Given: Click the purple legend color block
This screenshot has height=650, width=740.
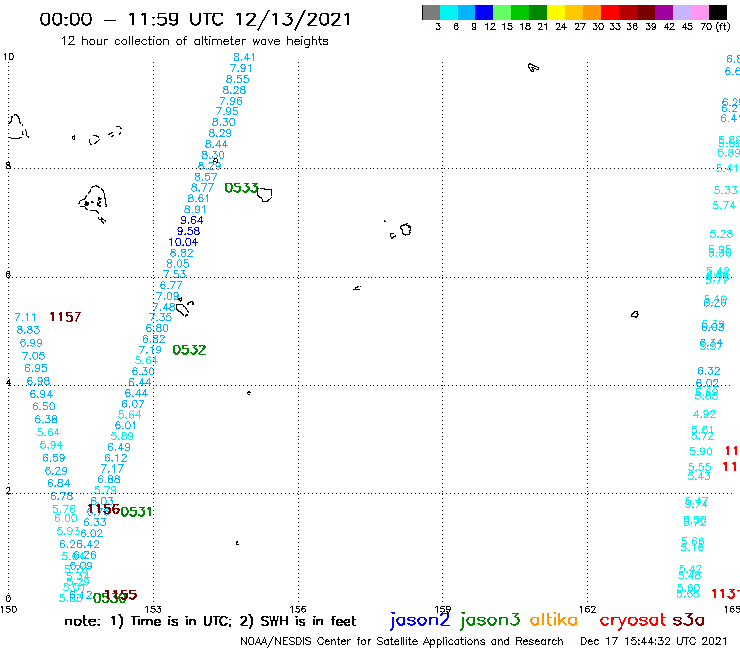Looking at the screenshot, I should (x=664, y=12).
